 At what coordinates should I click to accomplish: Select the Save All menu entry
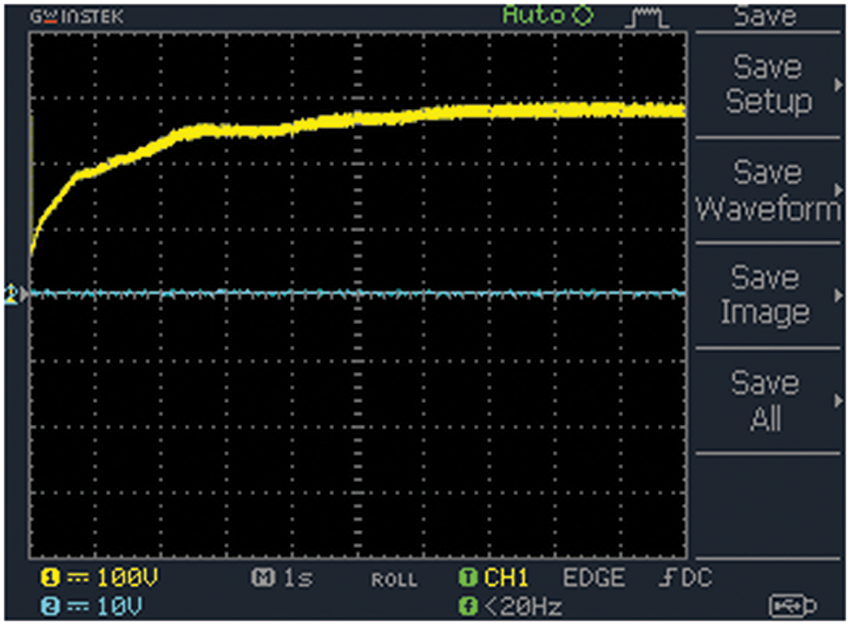coord(767,400)
